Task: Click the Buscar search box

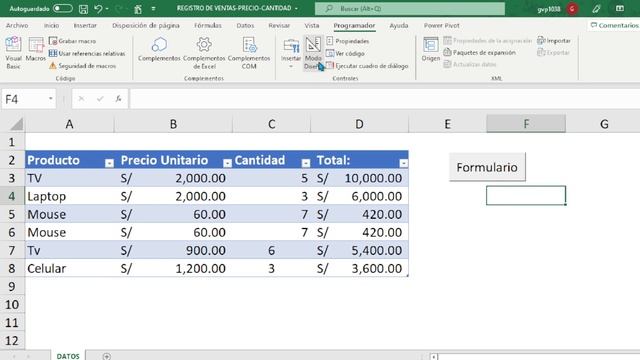Action: click(410, 9)
